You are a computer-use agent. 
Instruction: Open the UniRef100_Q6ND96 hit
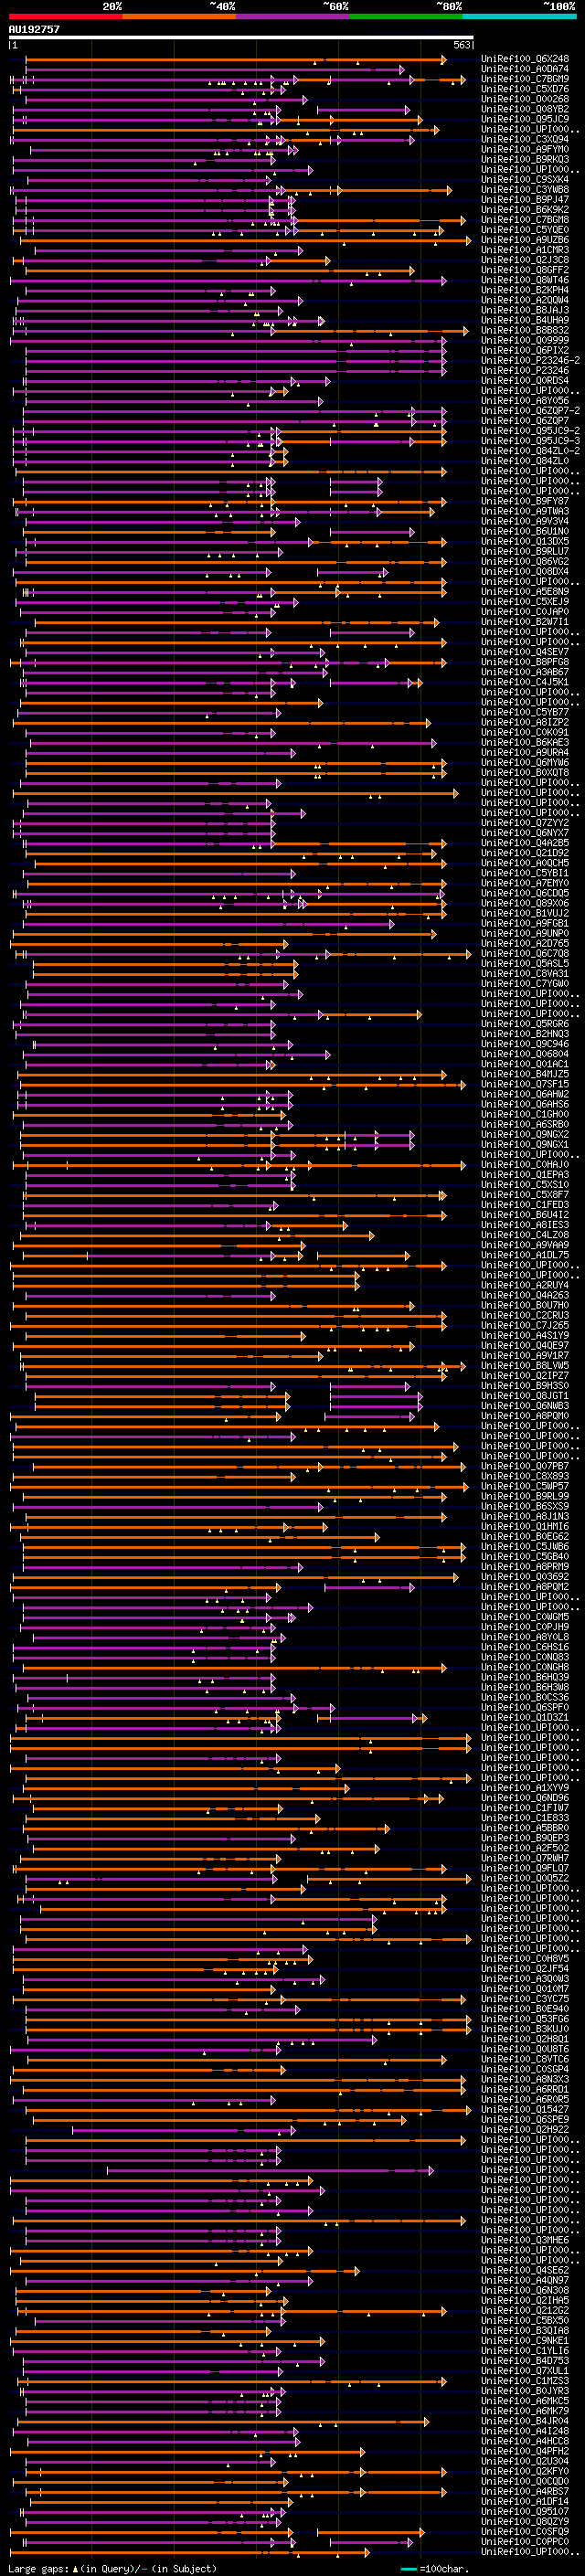(x=525, y=1798)
